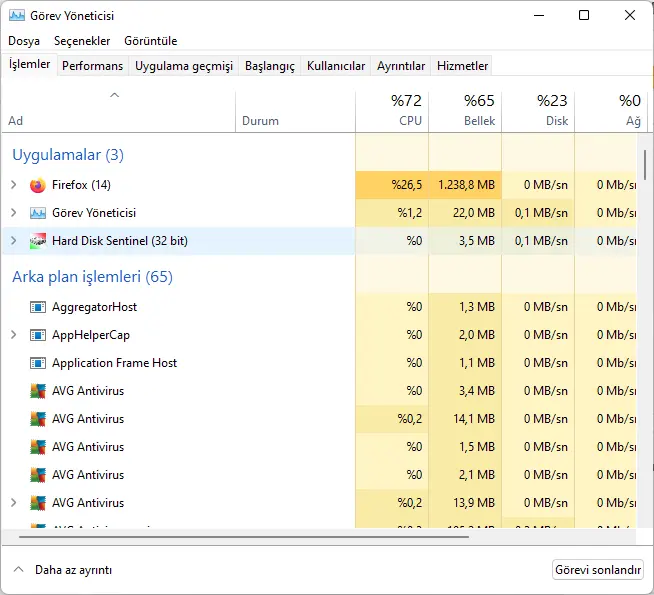Expand the Hard Disk Sentinel entry
Image resolution: width=654 pixels, height=595 pixels.
point(13,241)
